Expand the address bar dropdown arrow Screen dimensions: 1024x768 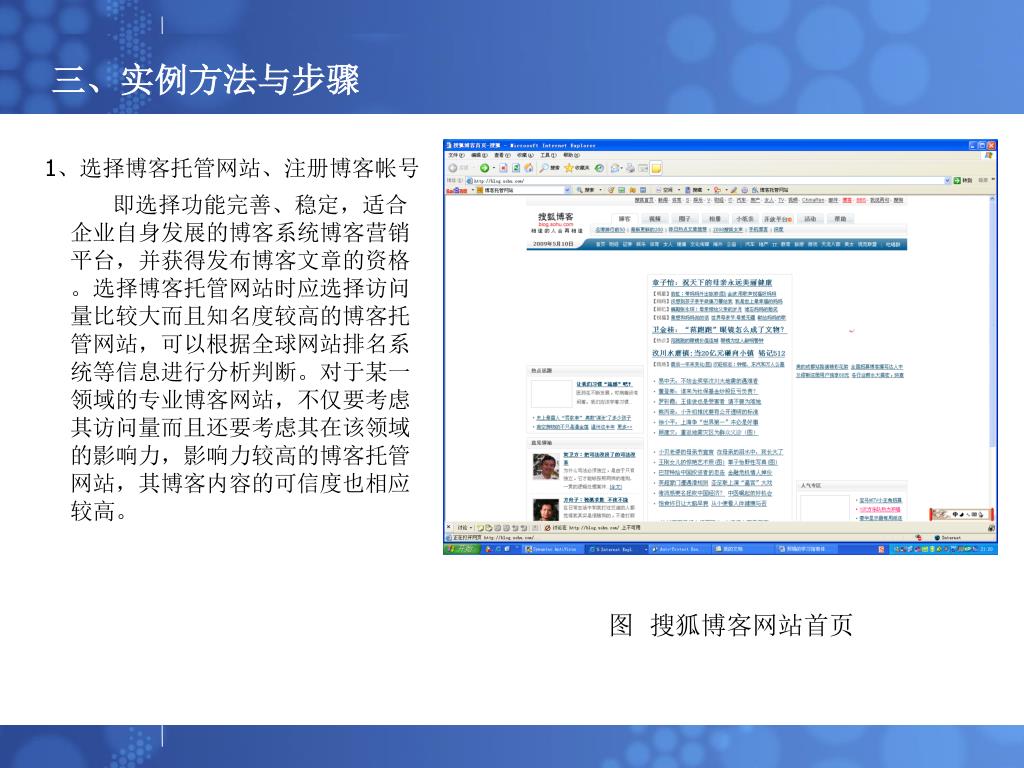tap(948, 180)
